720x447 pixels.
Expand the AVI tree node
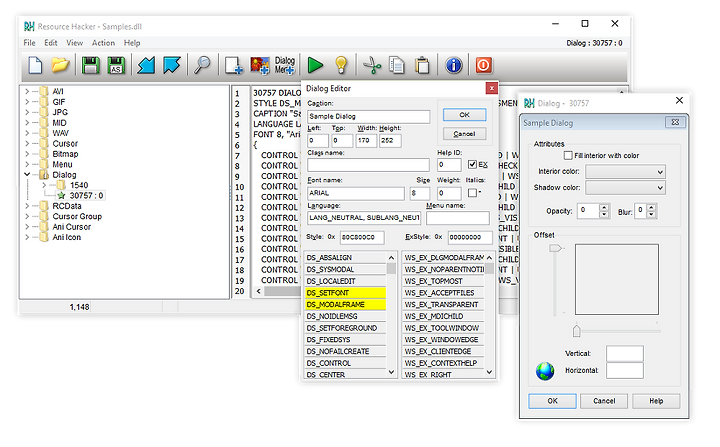27,91
